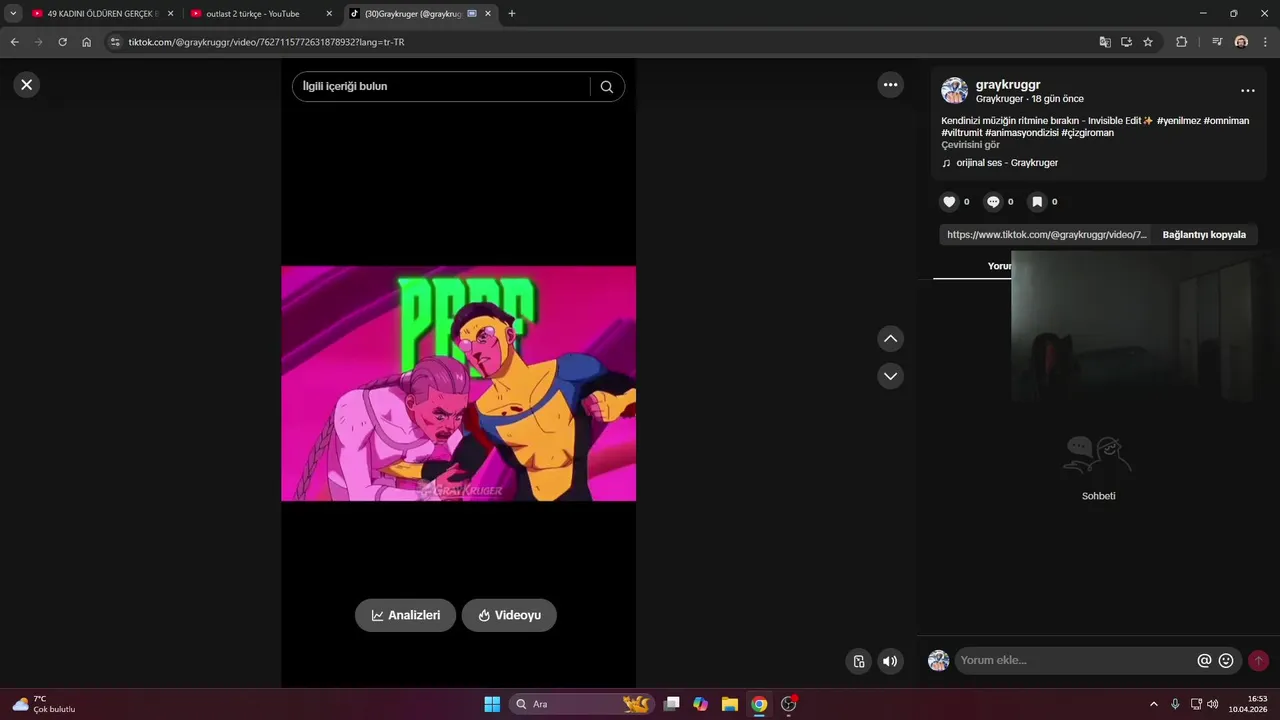
Task: Open File Explorer from taskbar
Action: [730, 704]
